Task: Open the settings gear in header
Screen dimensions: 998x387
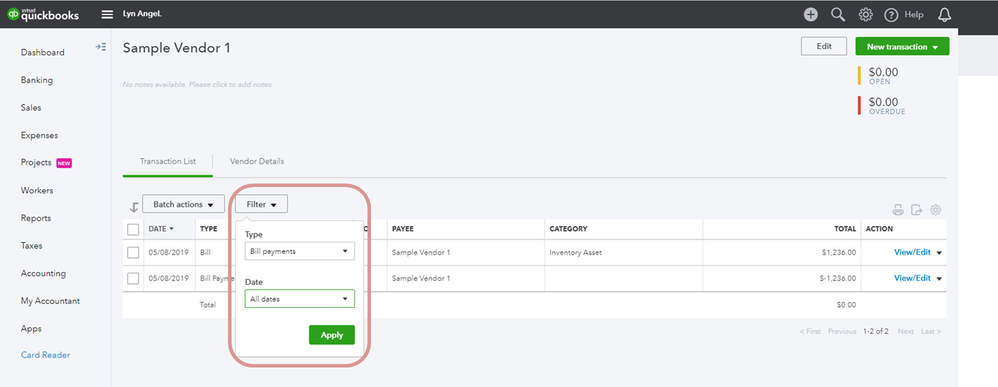Action: point(866,15)
